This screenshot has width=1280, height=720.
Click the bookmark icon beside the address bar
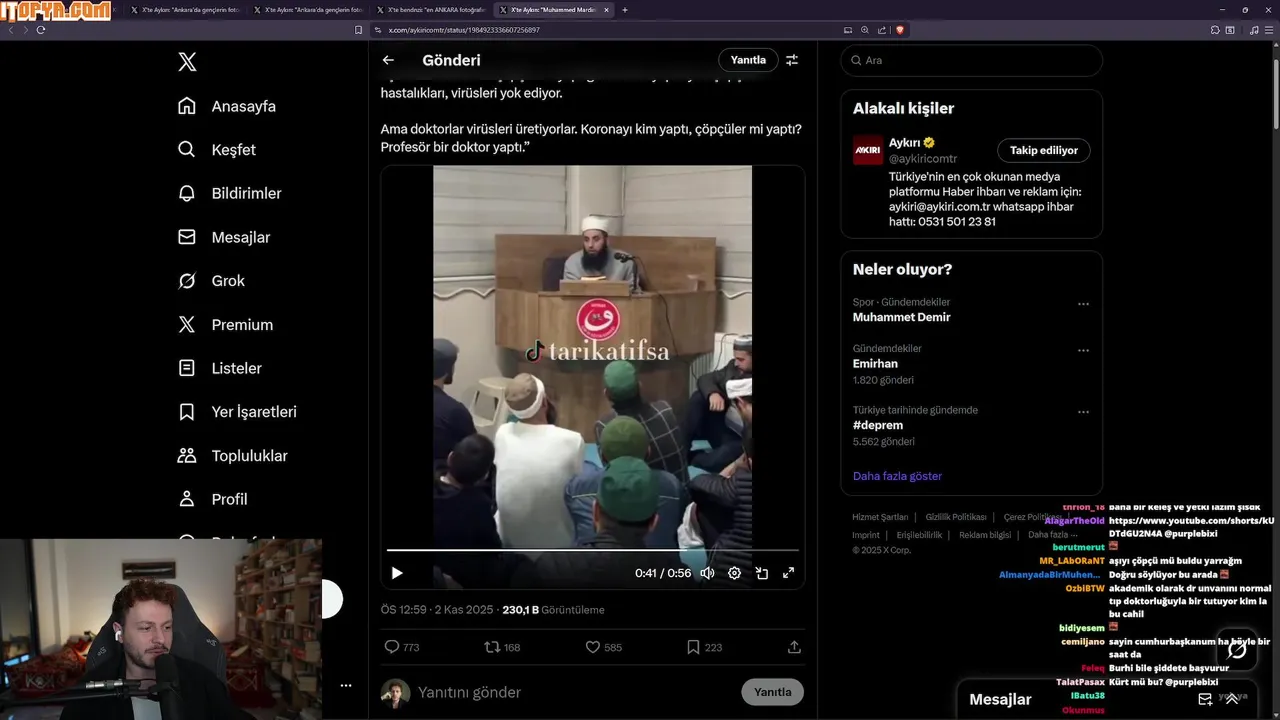[x=359, y=30]
